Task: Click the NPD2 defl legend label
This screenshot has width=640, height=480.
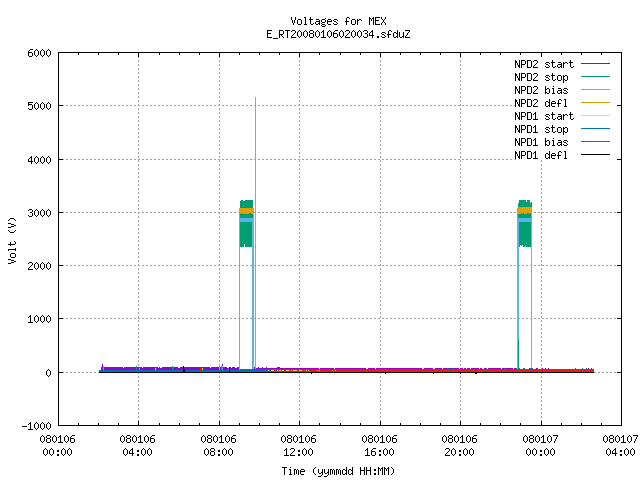Action: (541, 103)
